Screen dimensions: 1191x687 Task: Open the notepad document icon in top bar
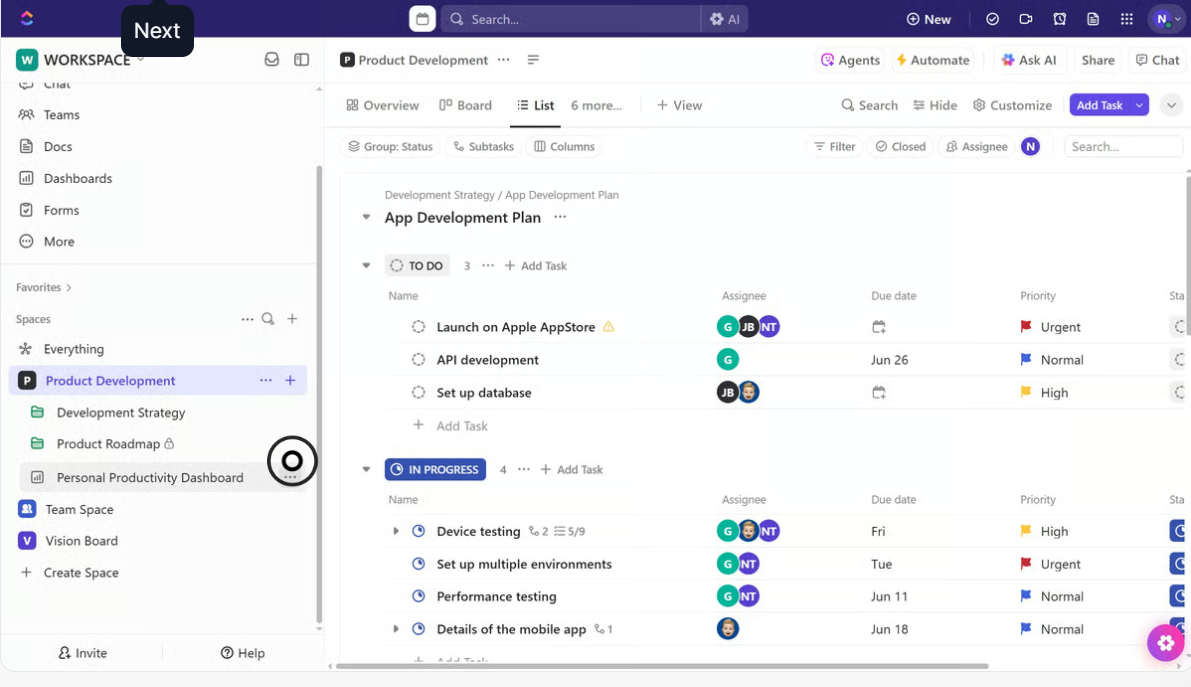coord(1093,19)
